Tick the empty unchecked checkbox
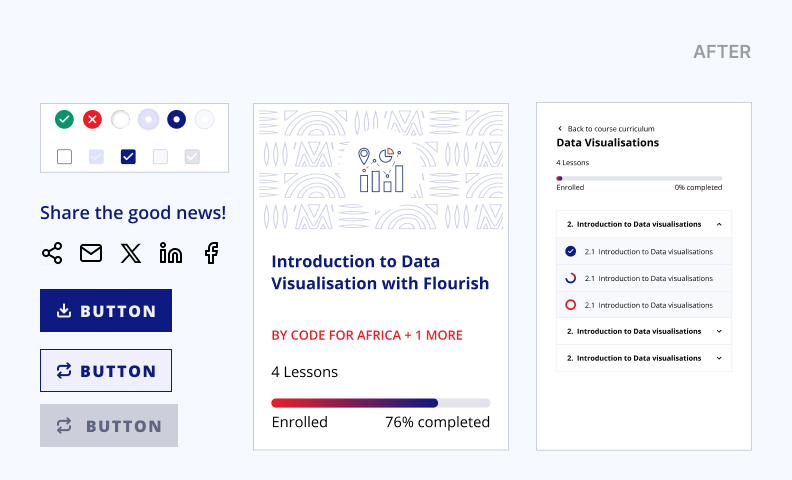The image size is (792, 480). (x=64, y=157)
